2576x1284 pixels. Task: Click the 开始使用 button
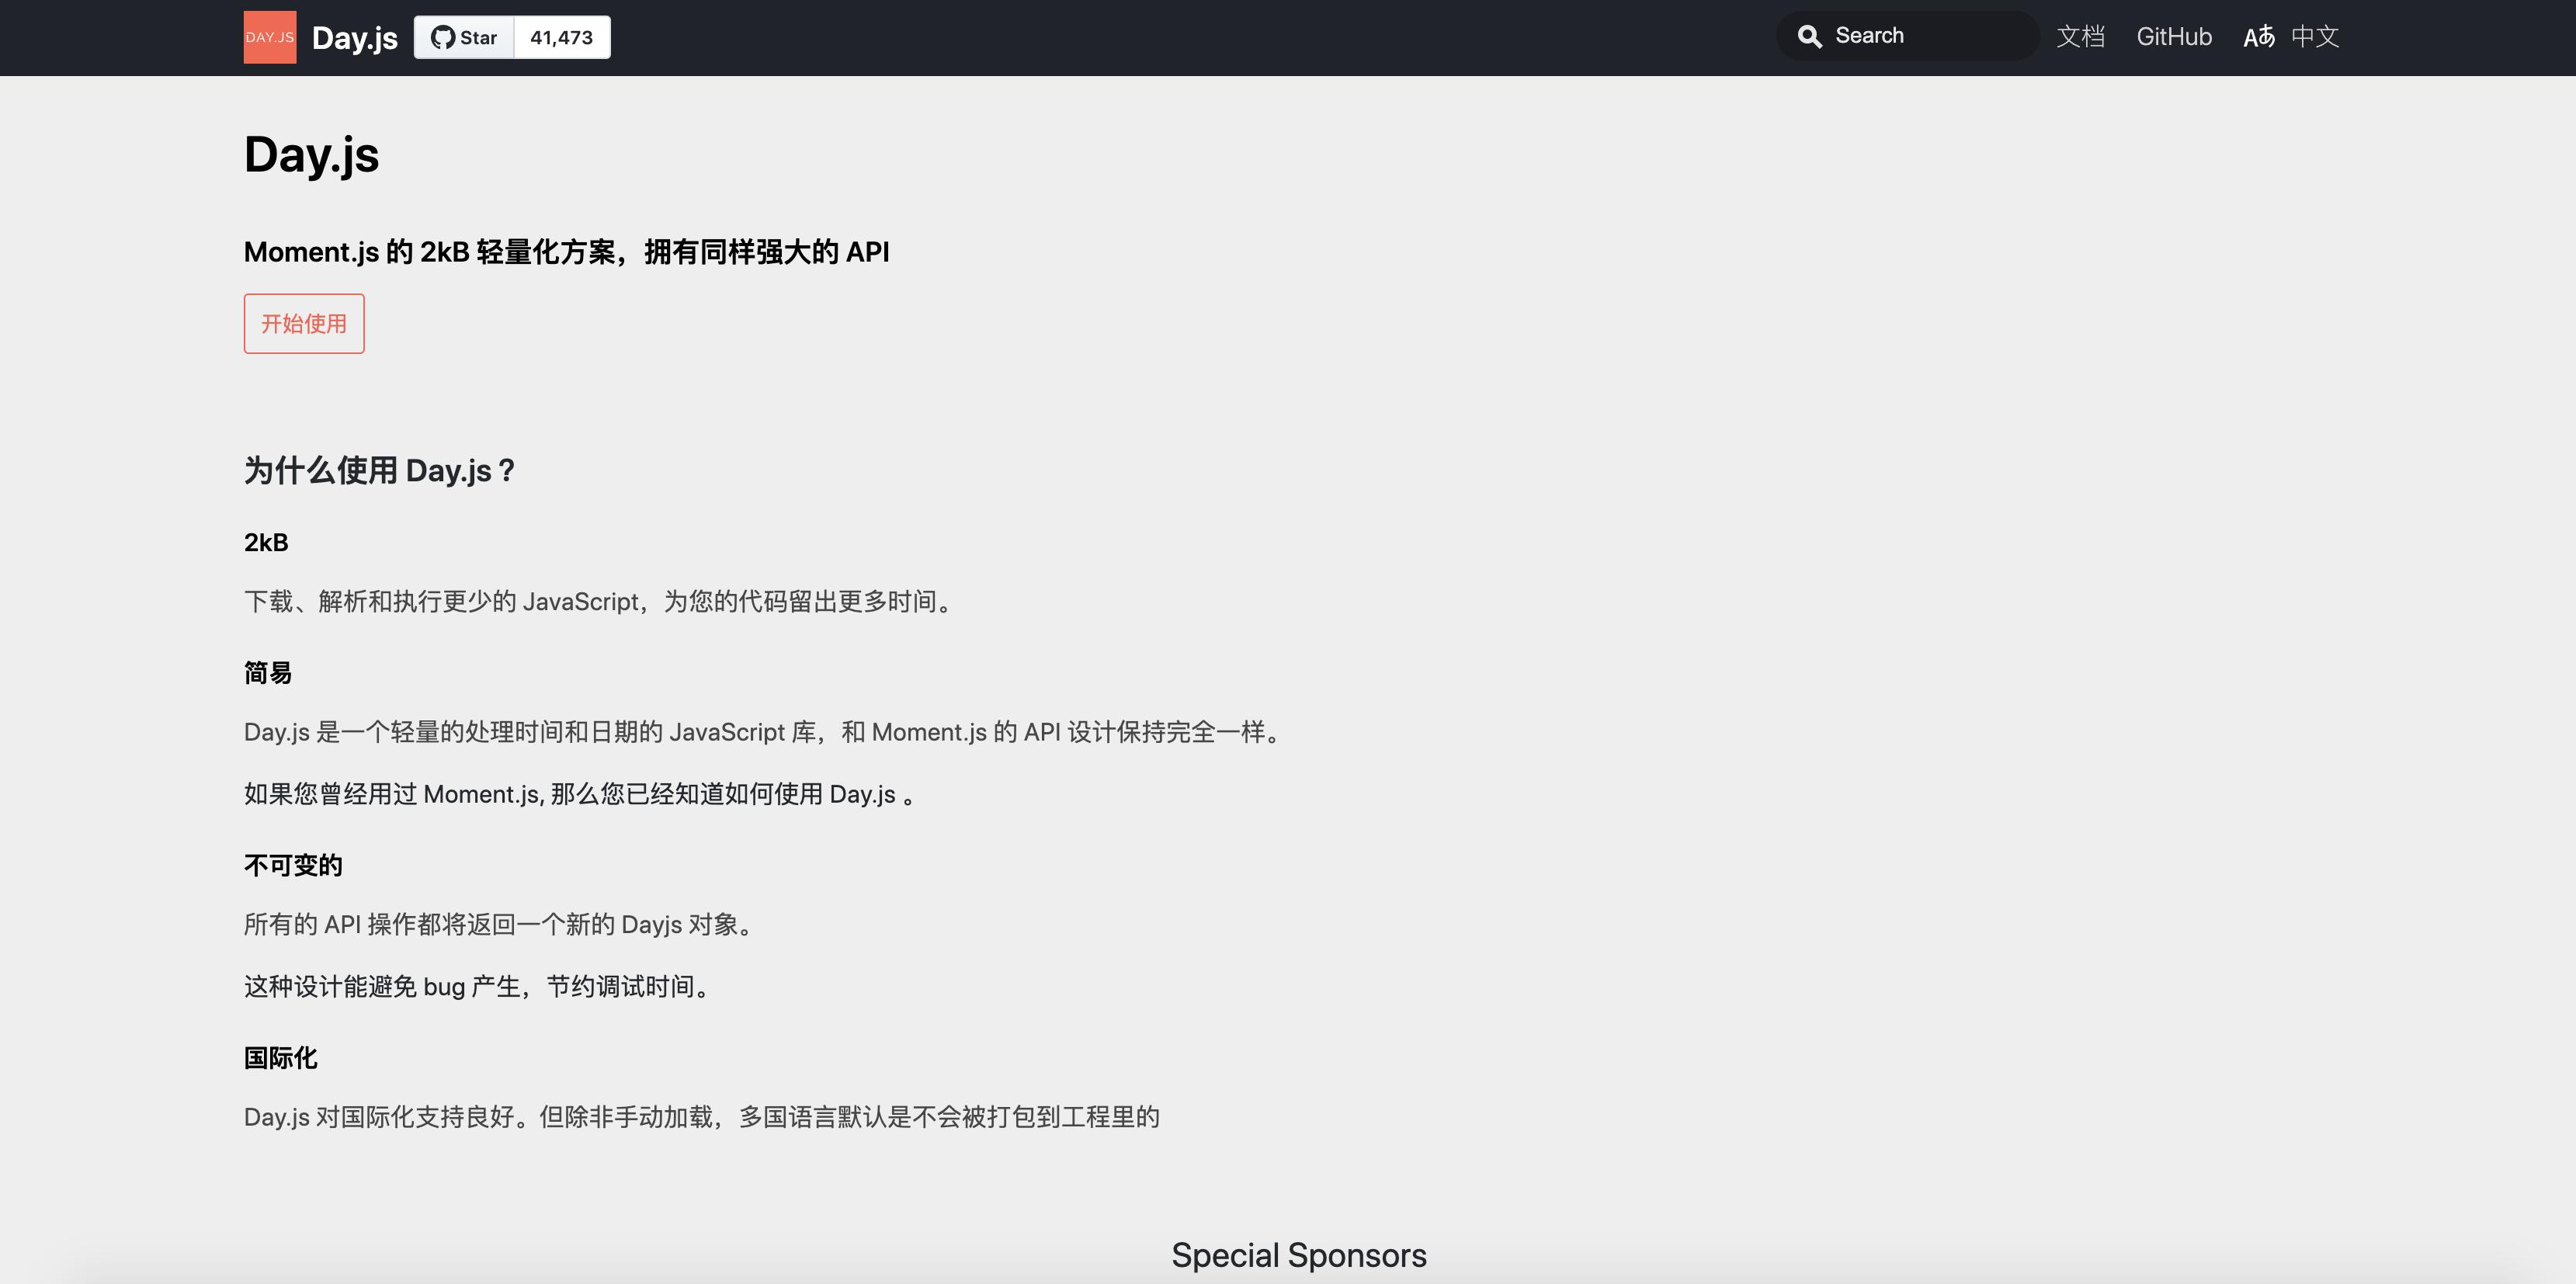[303, 323]
